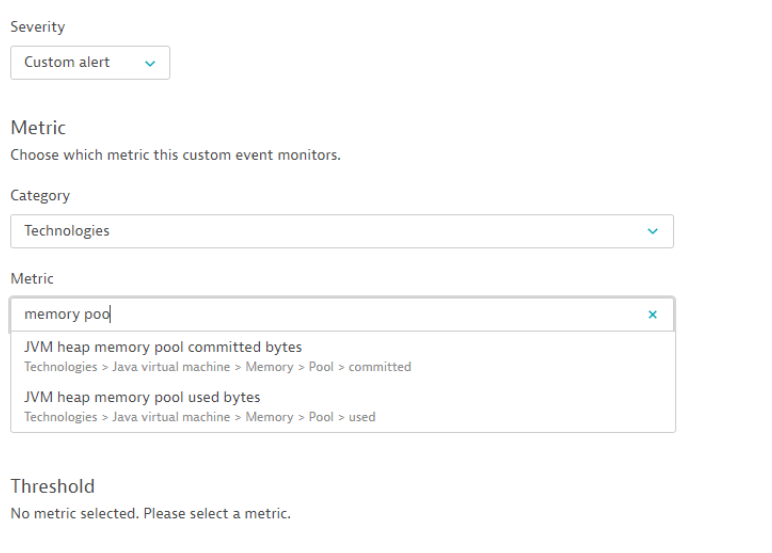The image size is (772, 553).
Task: Click the 'Metric' section heading
Action: [x=38, y=128]
